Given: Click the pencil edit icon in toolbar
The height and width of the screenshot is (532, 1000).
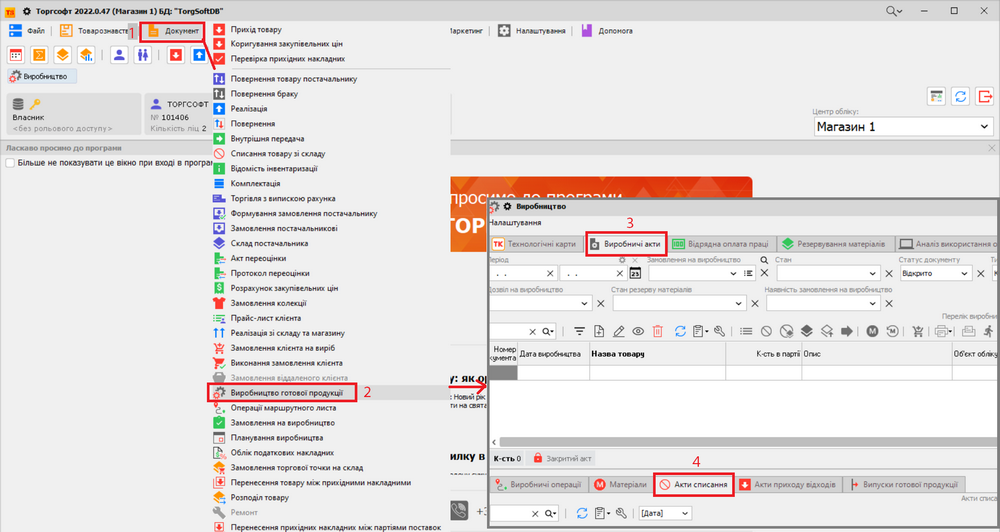Looking at the screenshot, I should [619, 331].
